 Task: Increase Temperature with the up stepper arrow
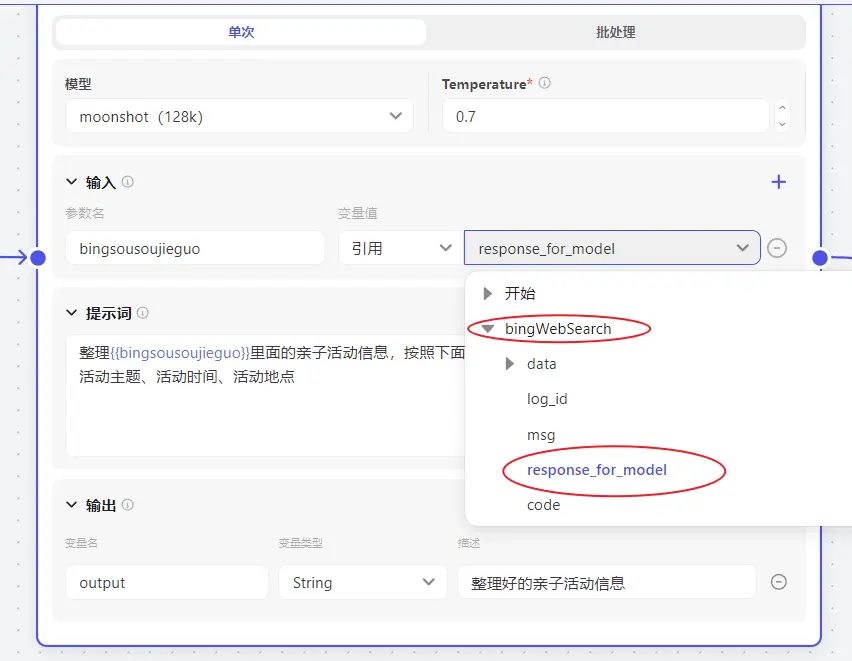click(782, 108)
